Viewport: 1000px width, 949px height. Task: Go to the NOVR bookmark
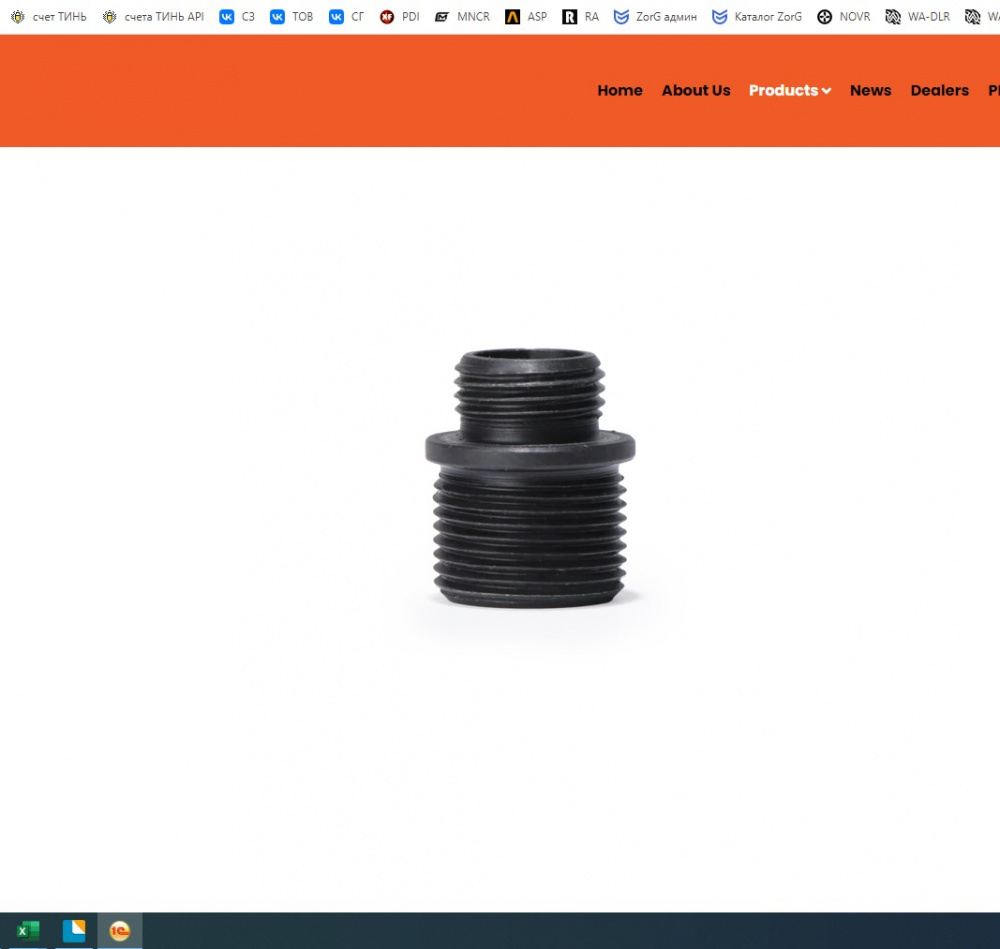(843, 17)
